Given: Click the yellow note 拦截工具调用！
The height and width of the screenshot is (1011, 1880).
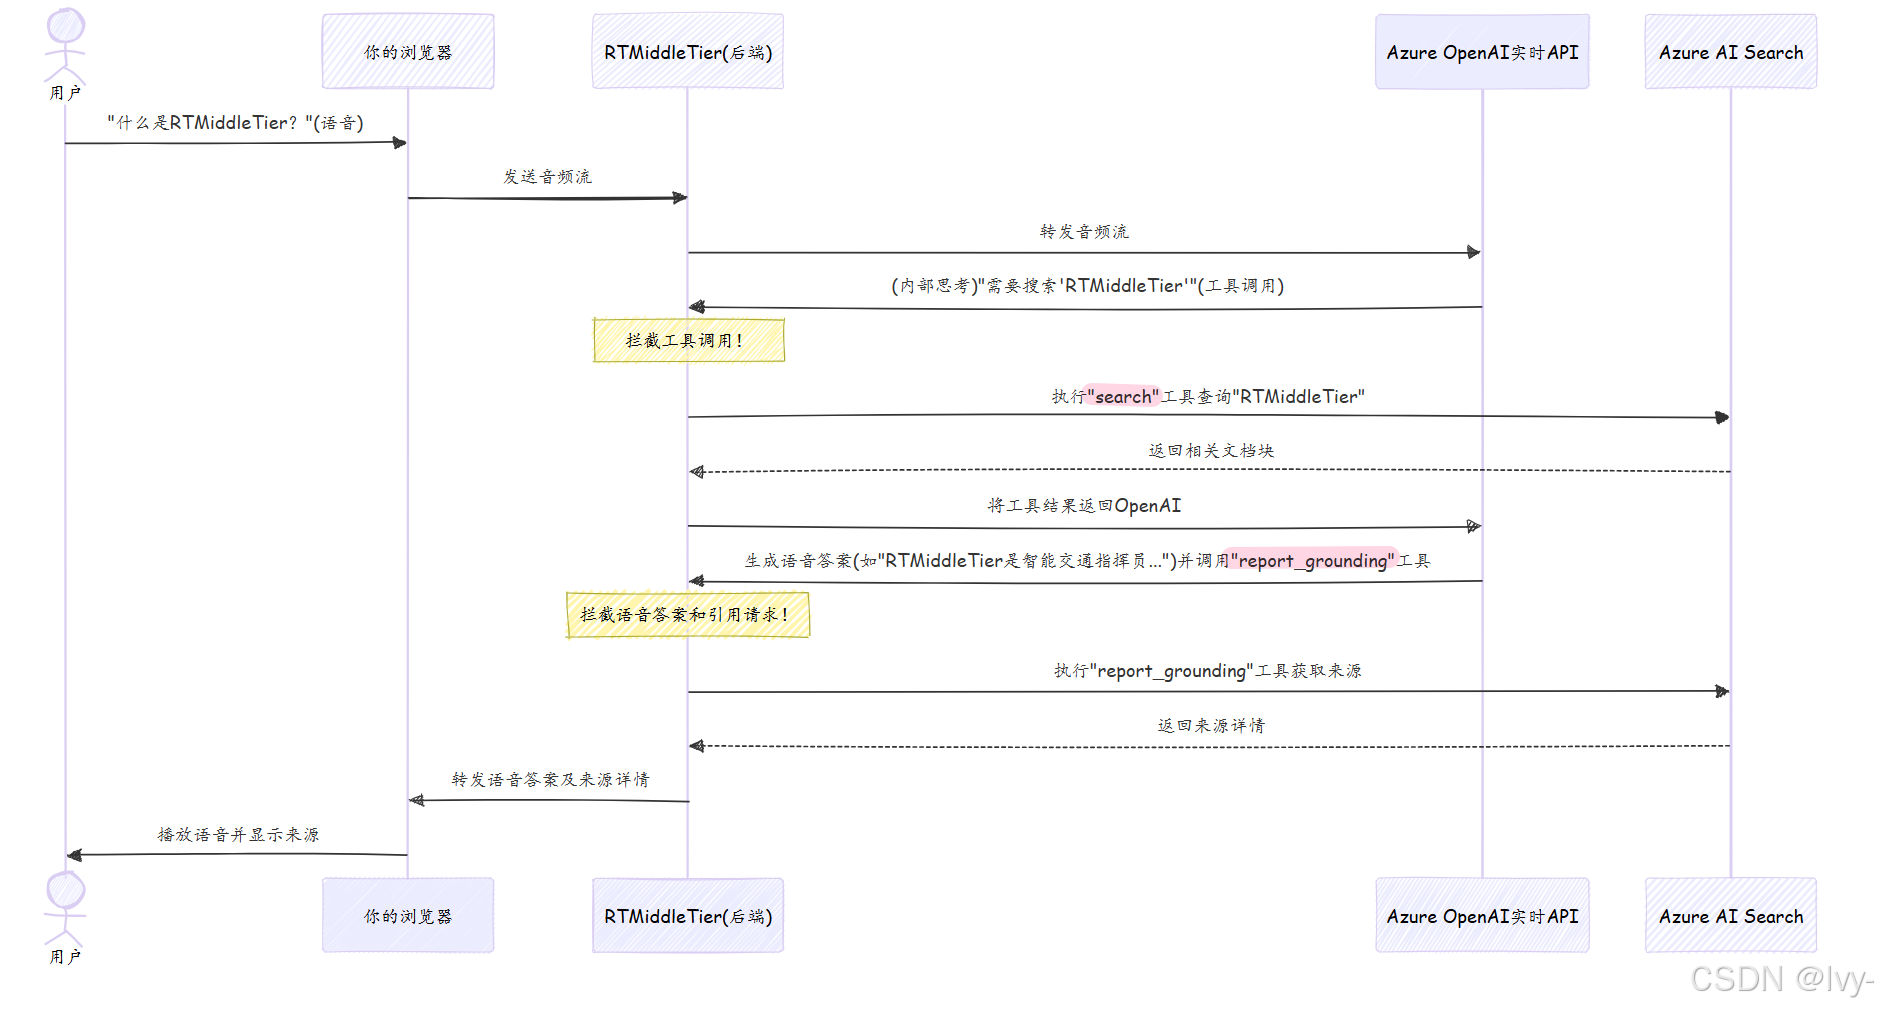Looking at the screenshot, I should coord(688,340).
